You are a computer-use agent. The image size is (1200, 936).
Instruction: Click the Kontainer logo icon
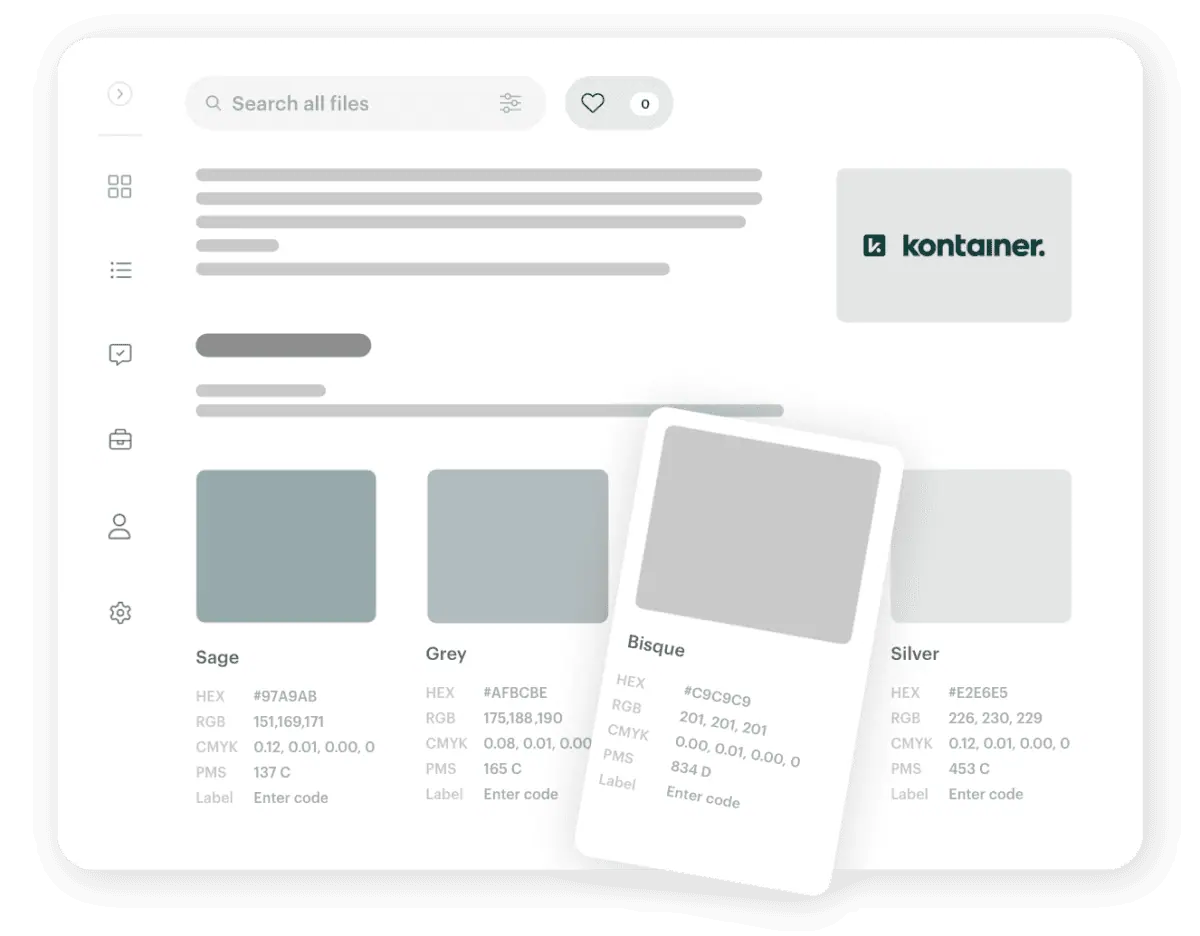[872, 244]
